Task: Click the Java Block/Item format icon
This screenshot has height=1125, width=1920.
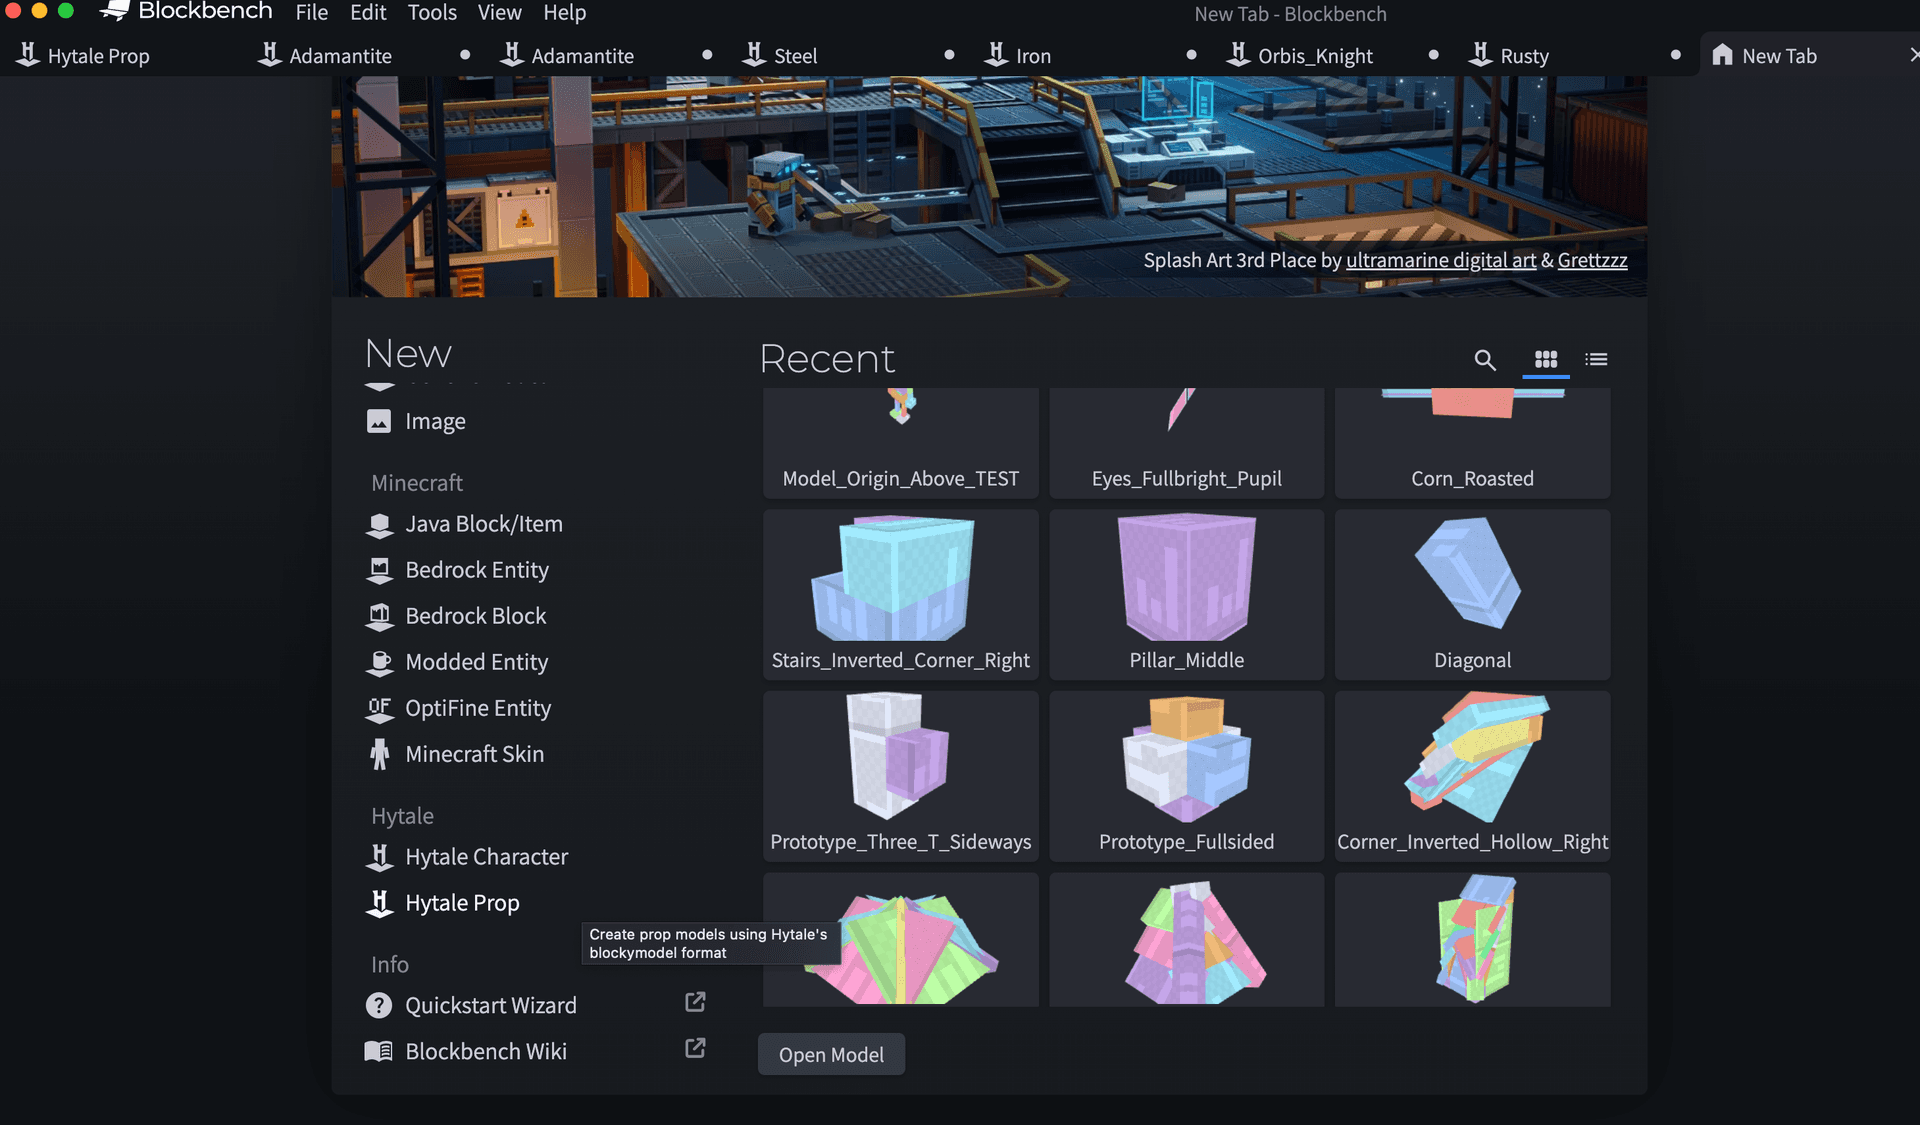Action: 379,525
